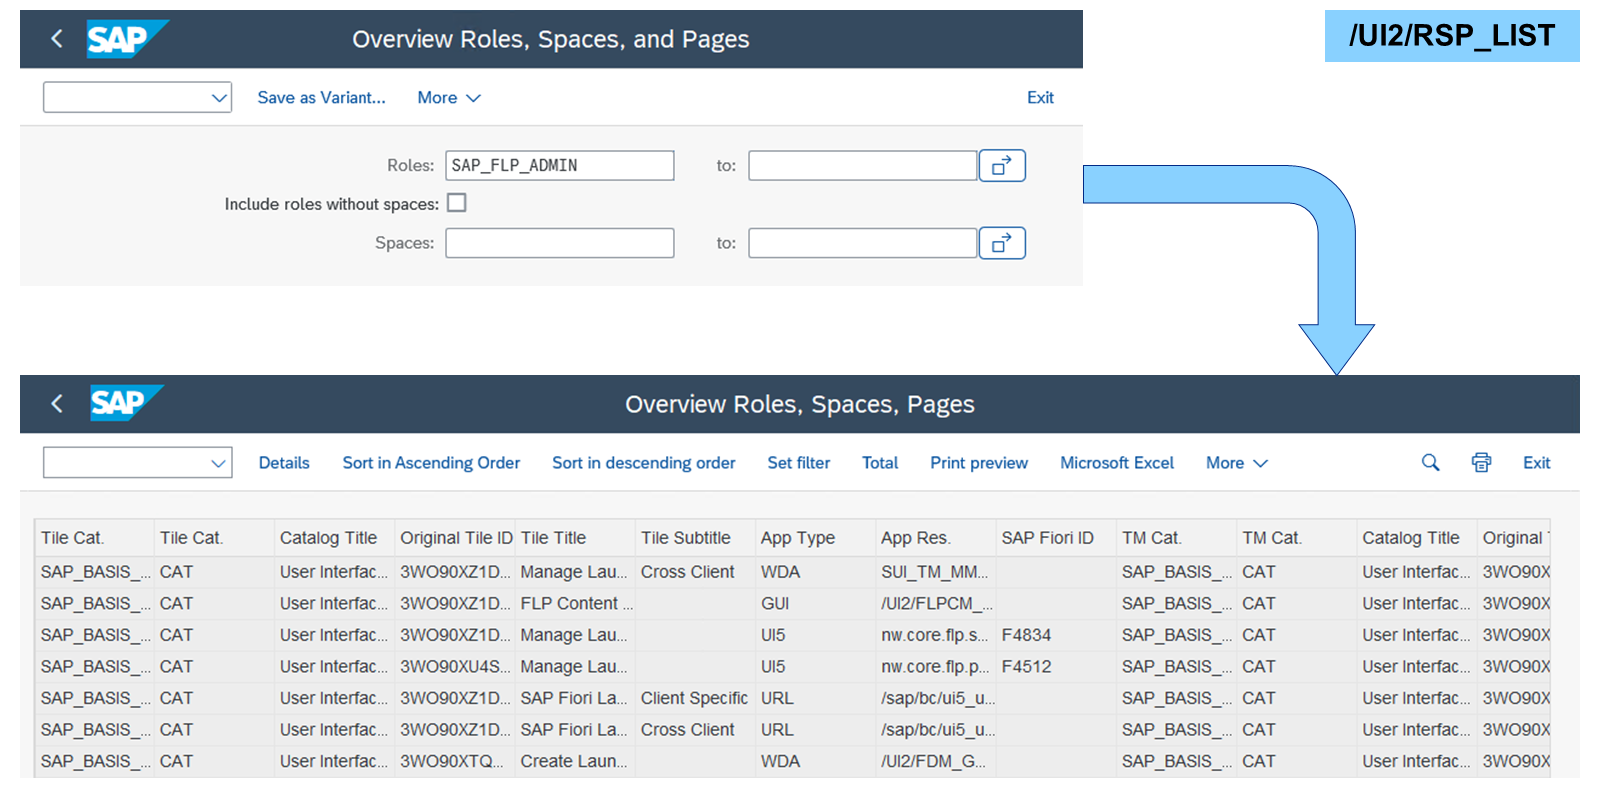
Task: Select App Res. column header
Action: click(935, 538)
